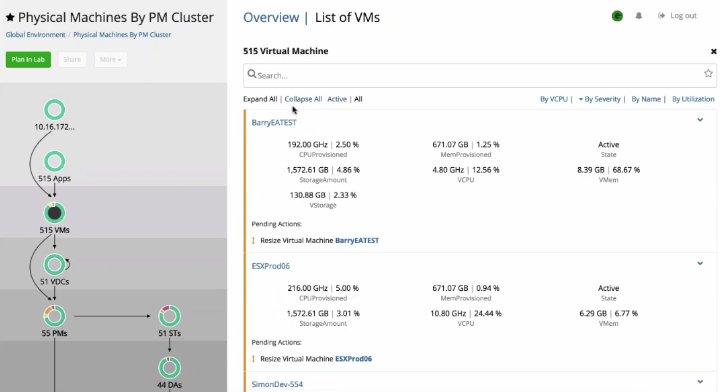Select the 10.16.172 node circle
The width and height of the screenshot is (720, 392).
55,110
